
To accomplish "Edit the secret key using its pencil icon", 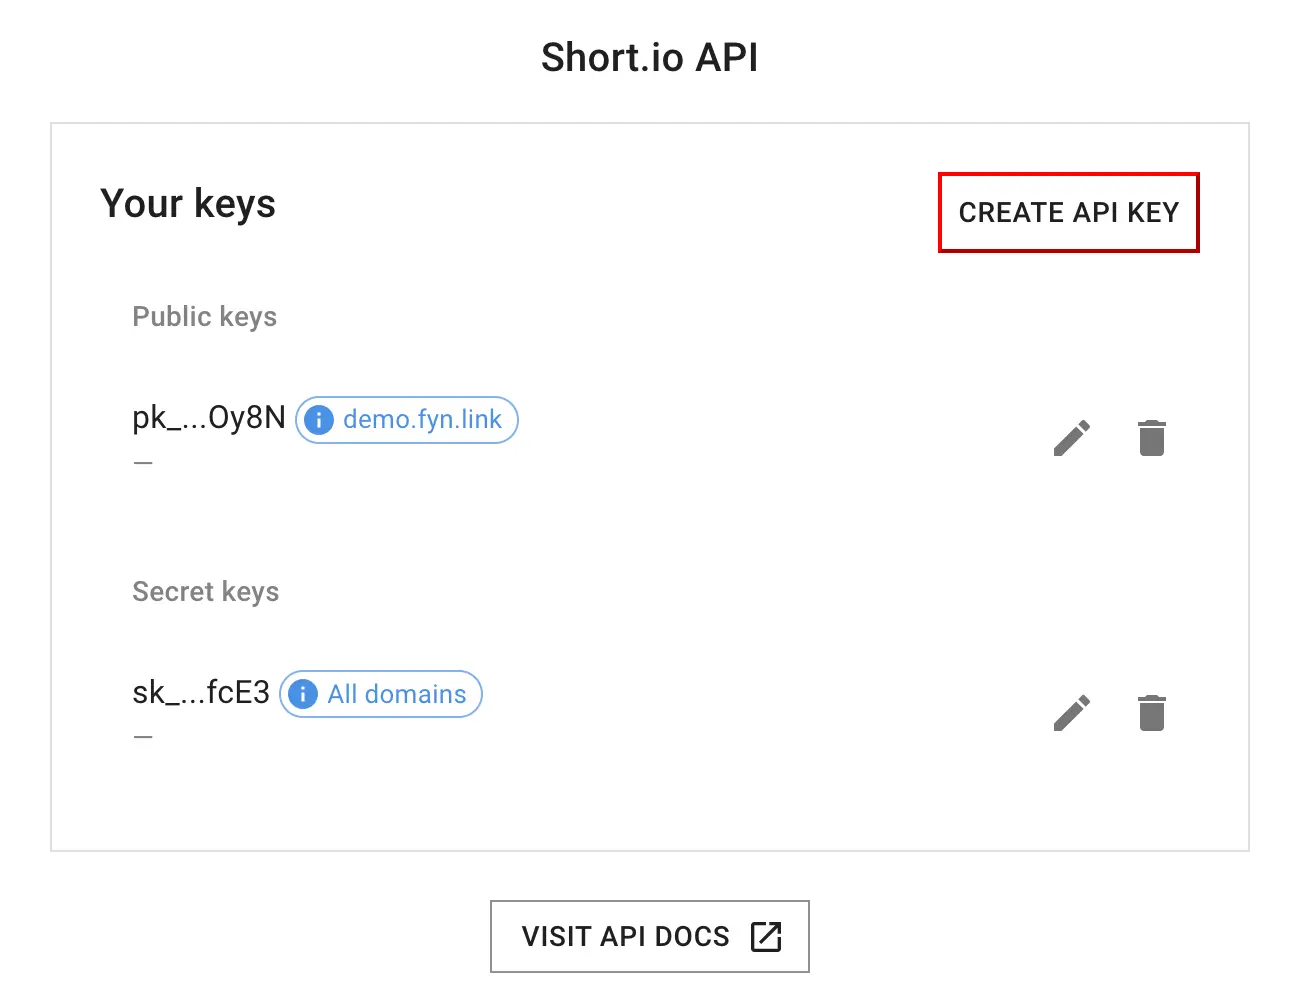I will (1072, 712).
